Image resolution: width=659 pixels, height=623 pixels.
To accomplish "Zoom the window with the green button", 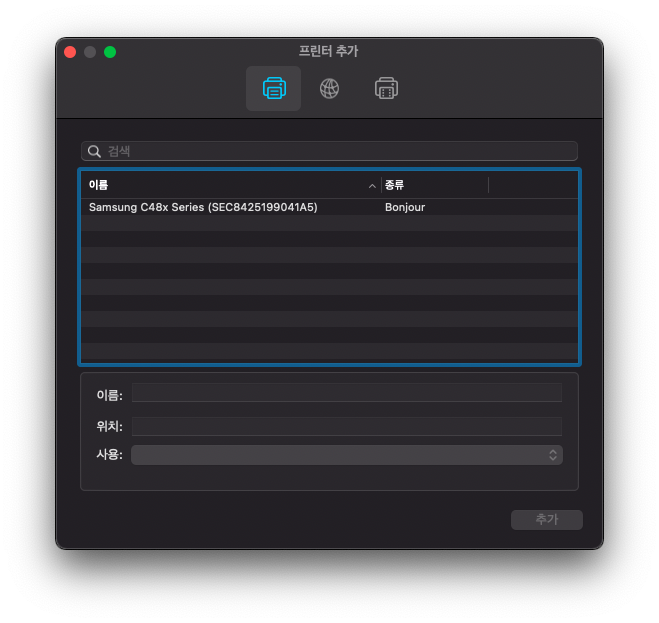I will click(x=110, y=52).
